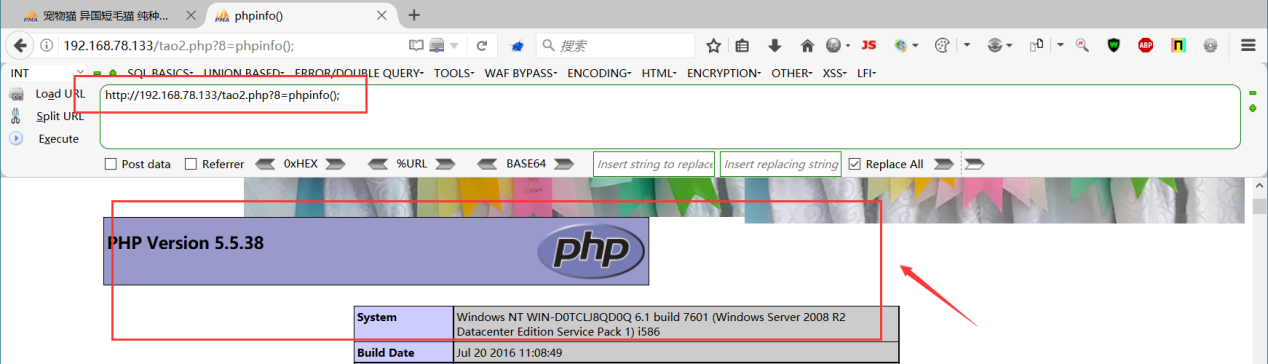Image resolution: width=1268 pixels, height=364 pixels.
Task: Go to home page icon
Action: pos(807,46)
